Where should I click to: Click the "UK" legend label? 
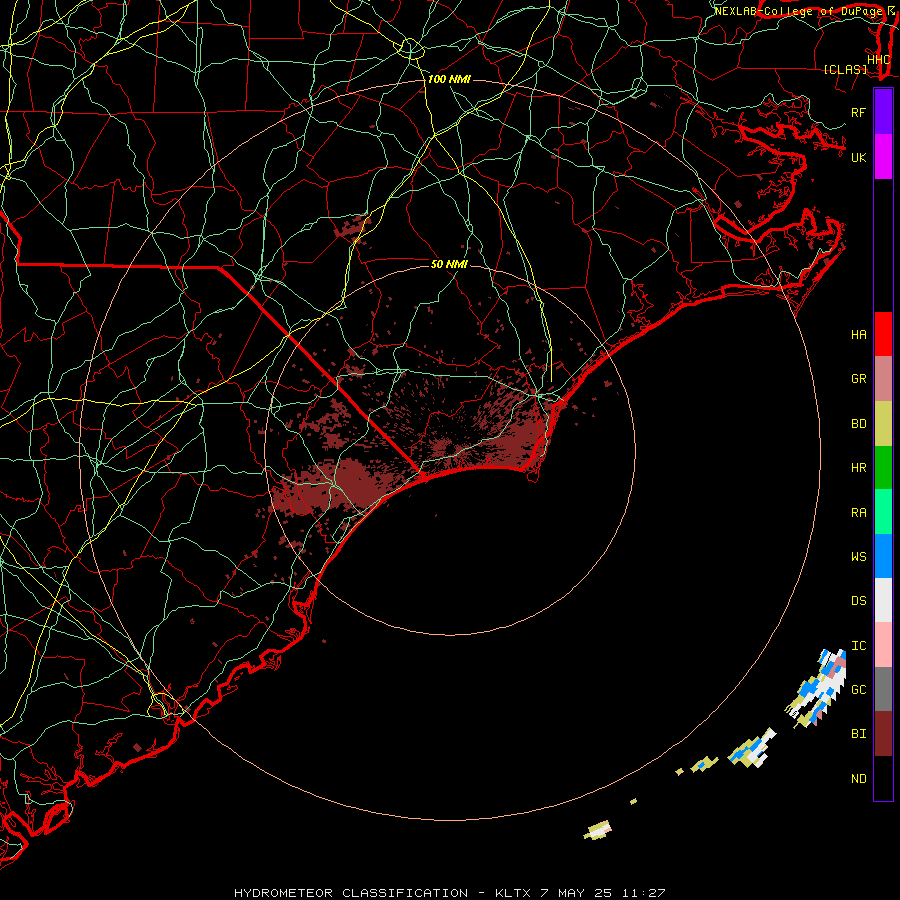(858, 157)
